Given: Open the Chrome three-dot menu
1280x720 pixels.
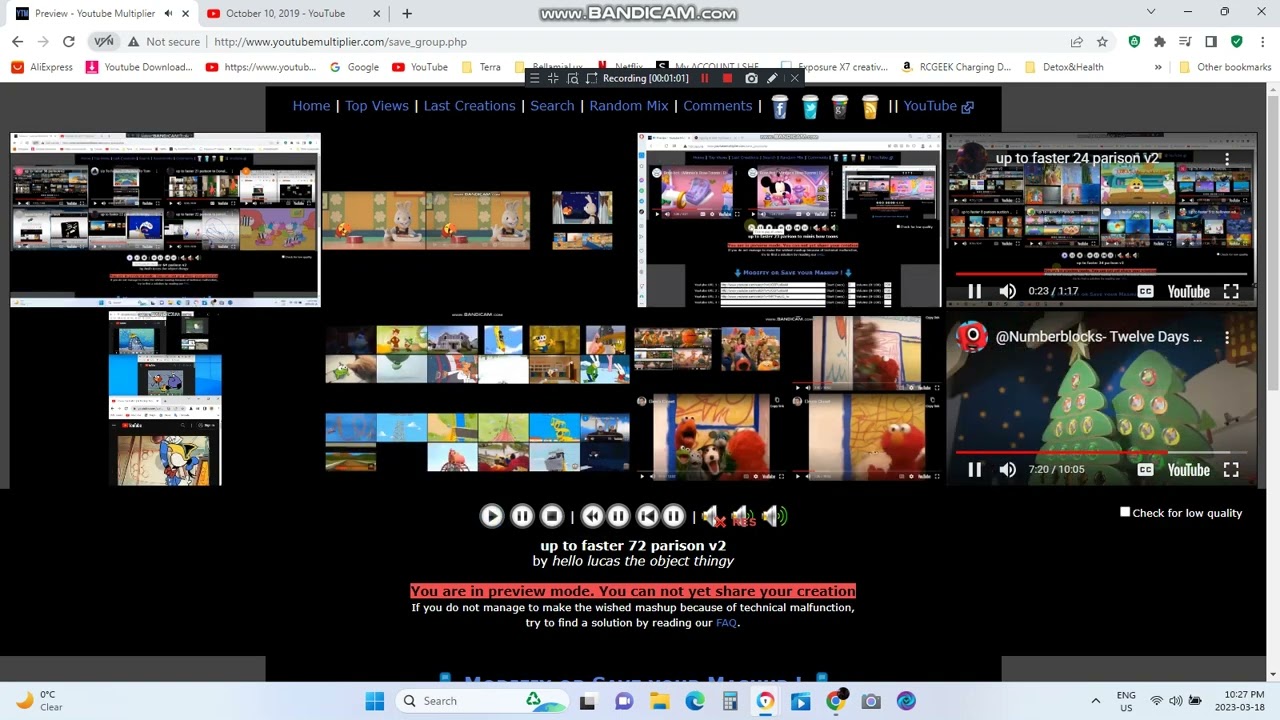Looking at the screenshot, I should 1262,42.
